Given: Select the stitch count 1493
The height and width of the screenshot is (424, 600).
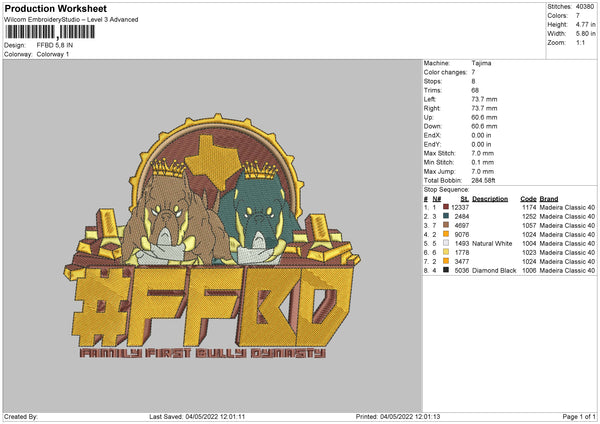Looking at the screenshot, I should tap(462, 243).
